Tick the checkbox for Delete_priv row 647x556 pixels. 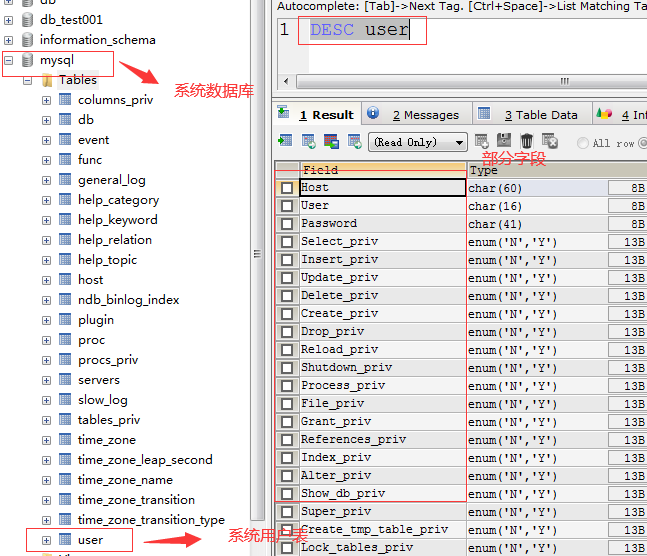click(x=287, y=296)
